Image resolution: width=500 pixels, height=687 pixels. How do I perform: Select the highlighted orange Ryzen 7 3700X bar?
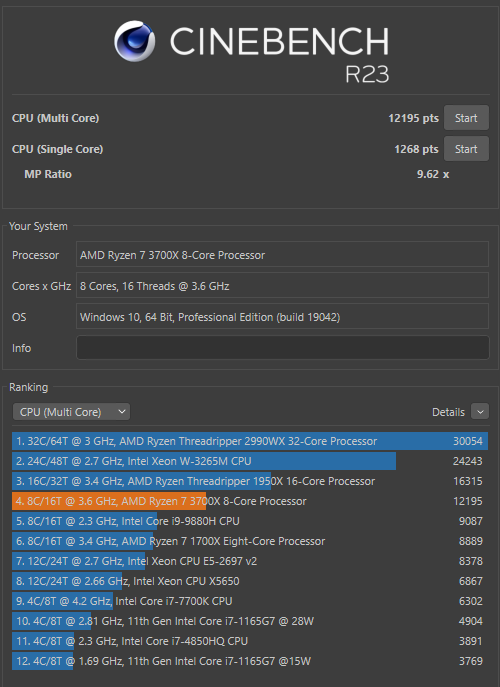pyautogui.click(x=109, y=501)
